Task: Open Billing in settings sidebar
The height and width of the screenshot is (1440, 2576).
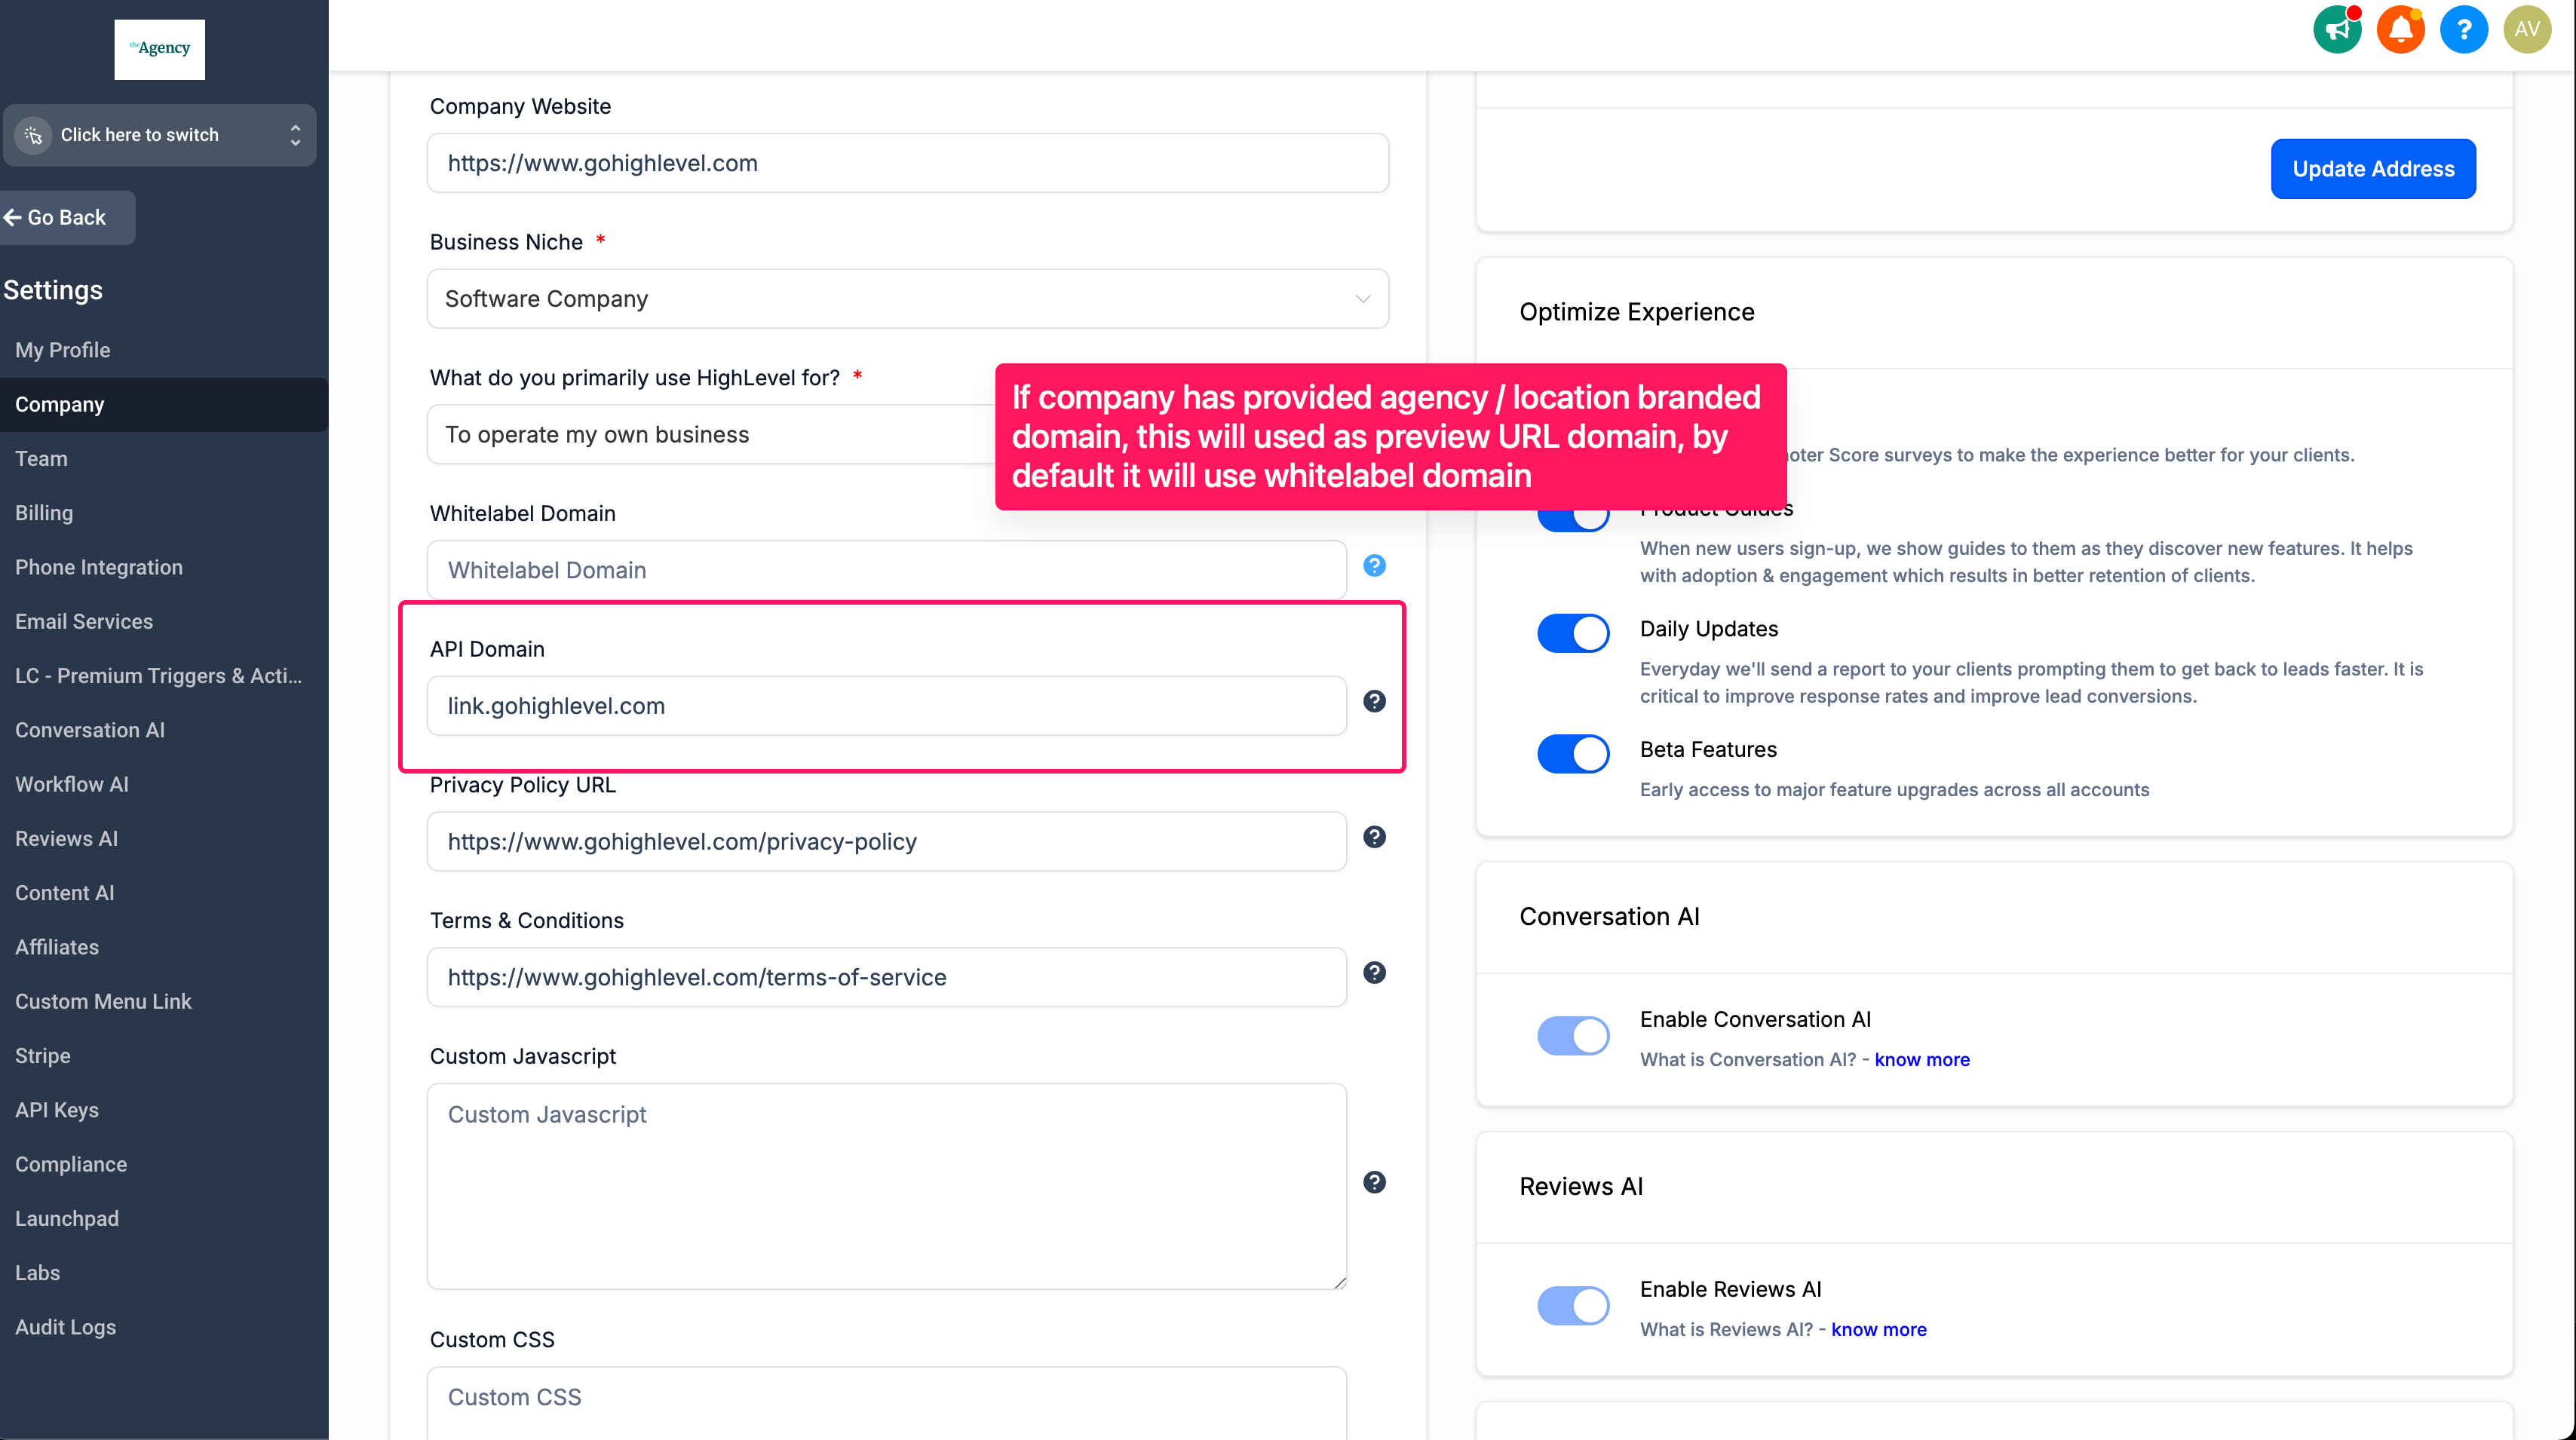Action: (44, 513)
